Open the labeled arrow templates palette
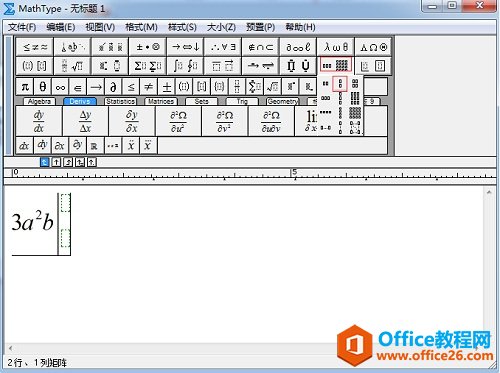Image resolution: width=500 pixels, height=373 pixels. point(261,66)
